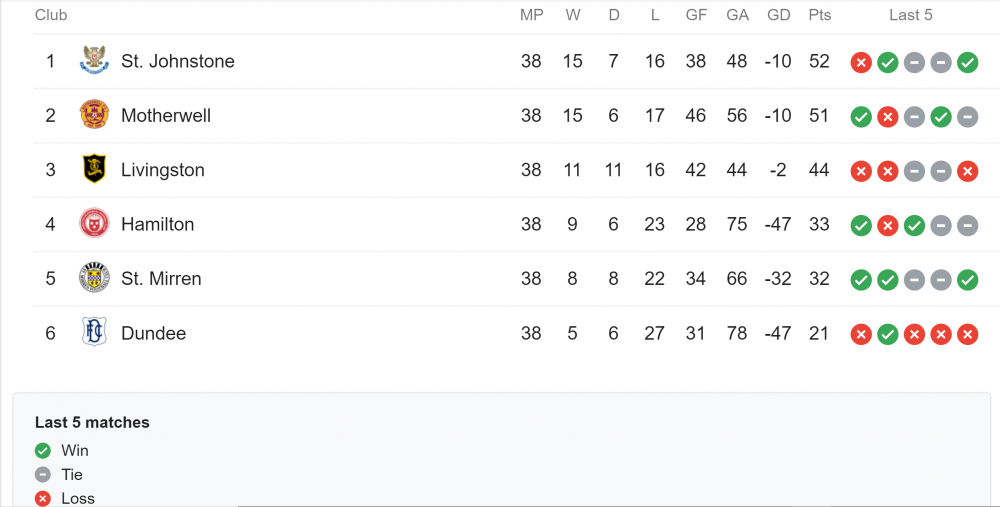1000x507 pixels.
Task: Click St. Johnstone's first red loss icon
Action: [860, 62]
